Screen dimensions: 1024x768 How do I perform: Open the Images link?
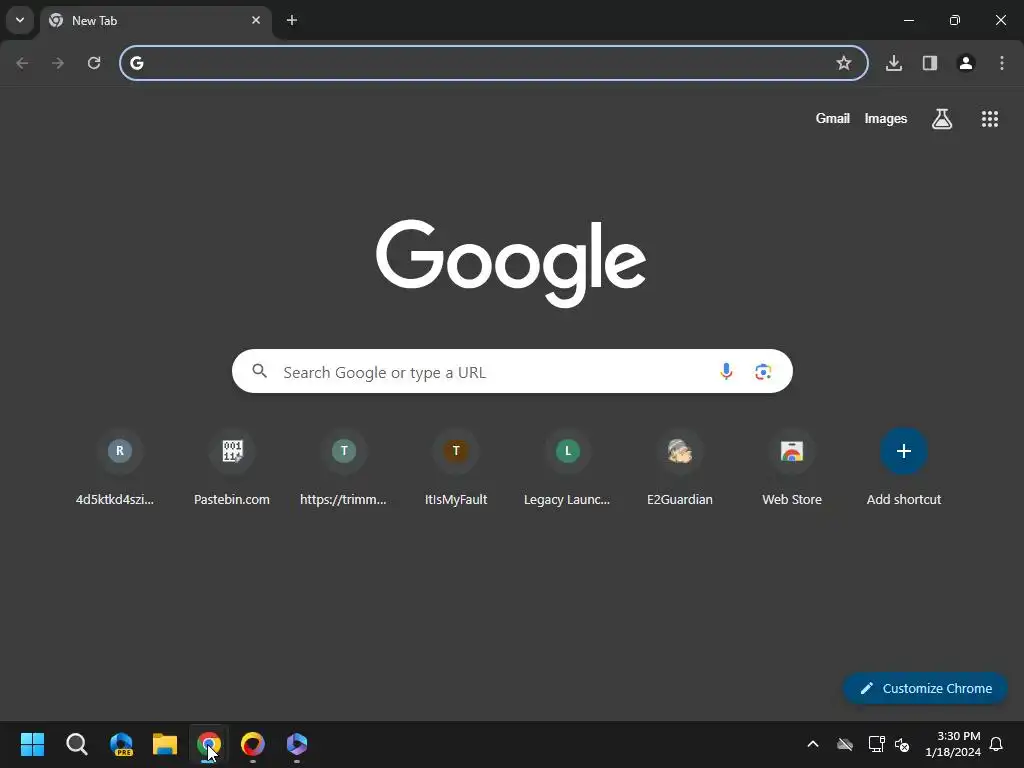886,118
